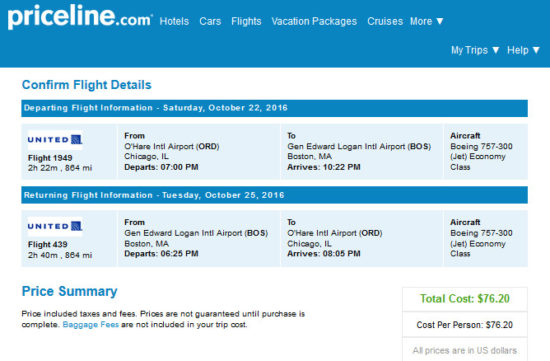Open the My Trips dropdown
Viewport: 550px width, 361px height.
click(475, 50)
